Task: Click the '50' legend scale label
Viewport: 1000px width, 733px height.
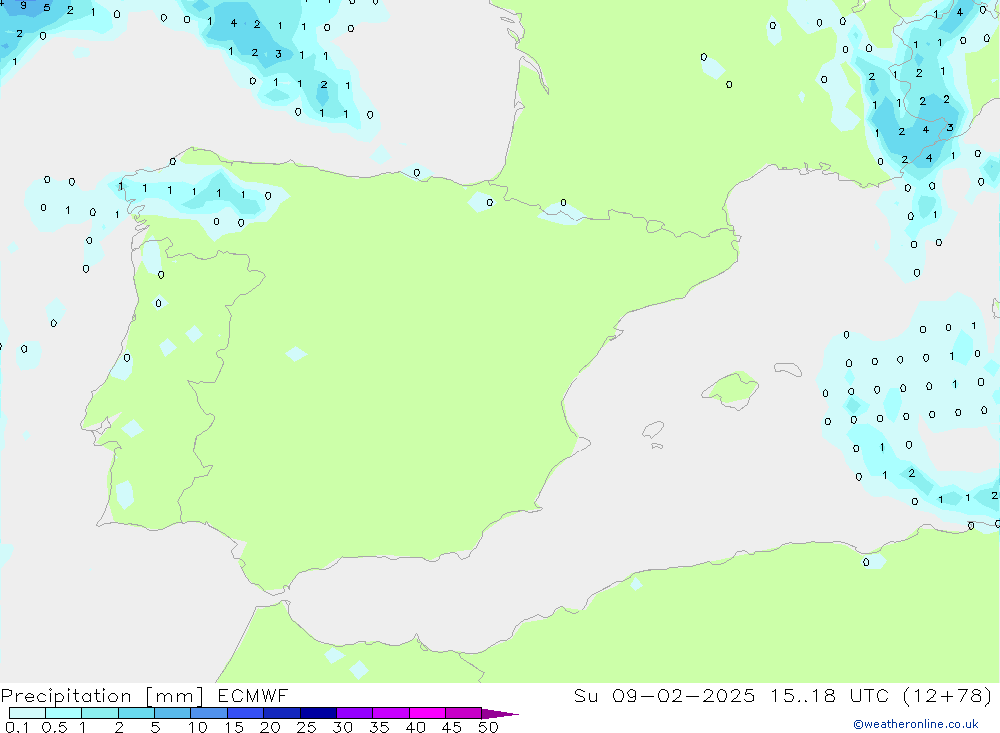Action: [489, 727]
